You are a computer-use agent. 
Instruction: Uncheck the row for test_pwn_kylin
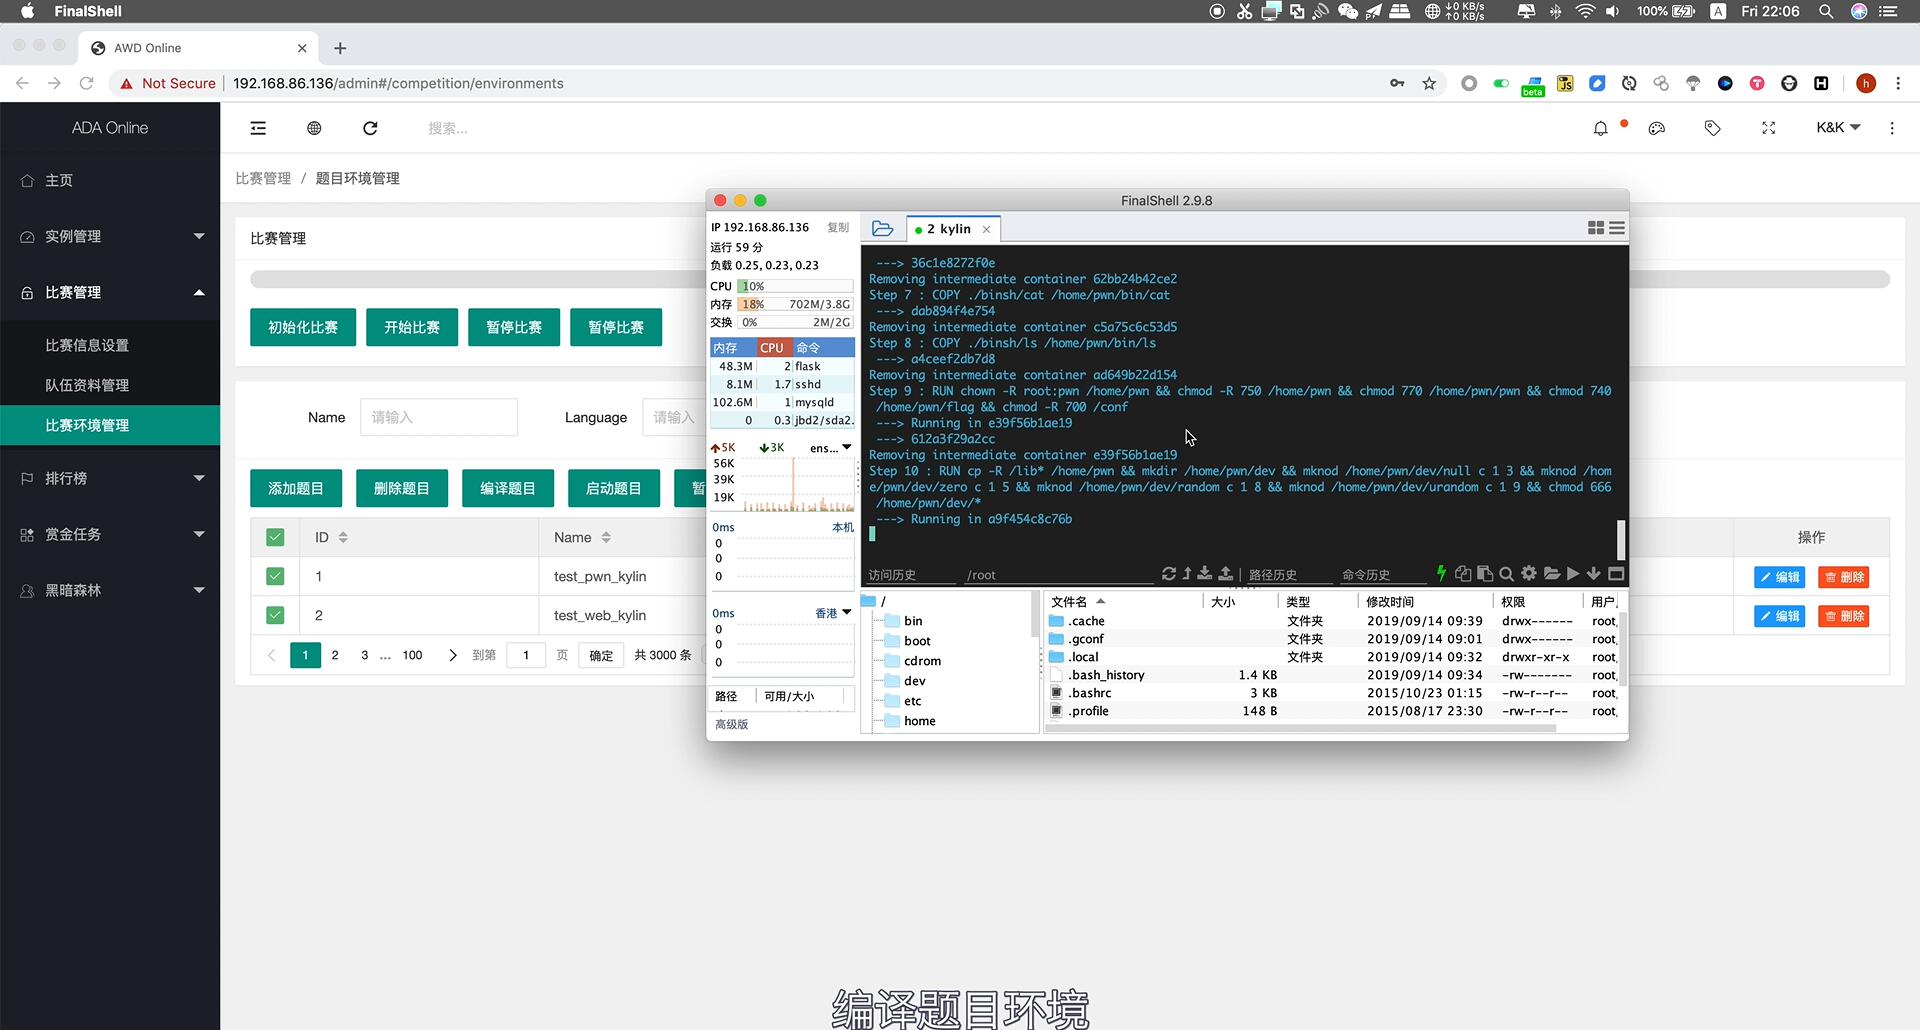275,576
